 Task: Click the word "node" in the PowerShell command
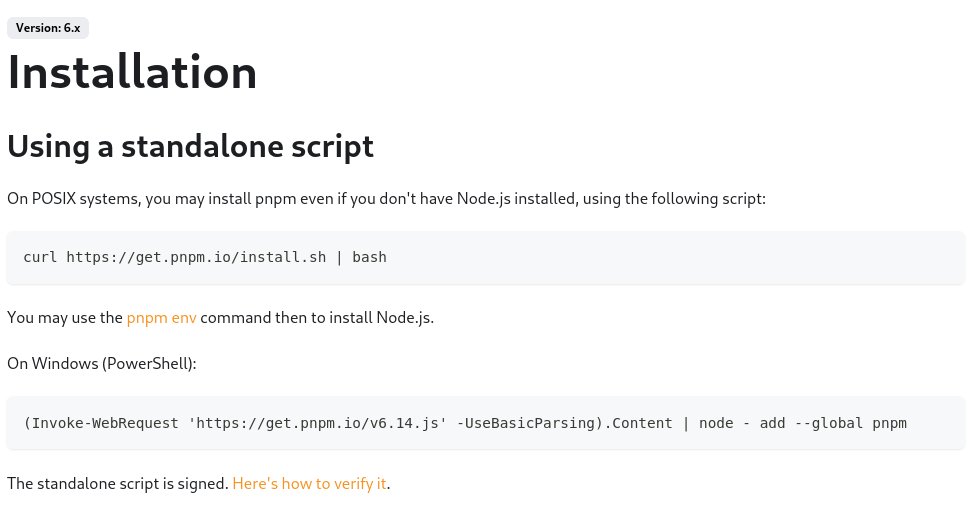(x=716, y=423)
